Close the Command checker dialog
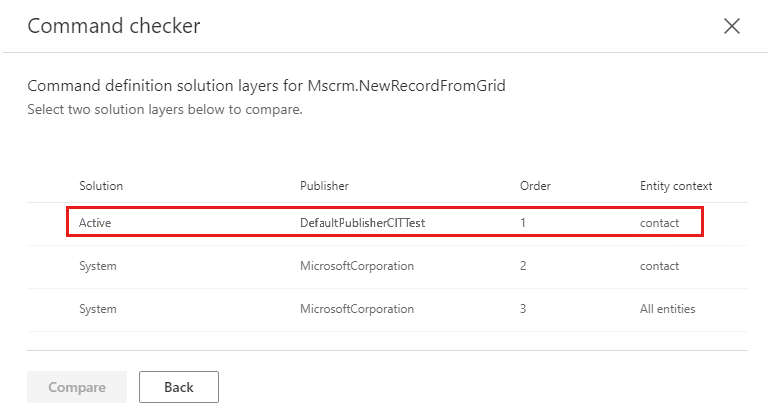Viewport: 768px width, 409px height. (732, 27)
